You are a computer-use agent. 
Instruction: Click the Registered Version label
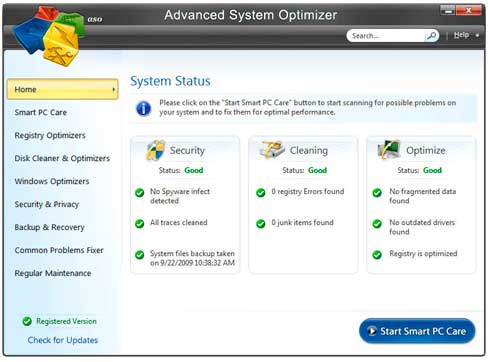[66, 321]
